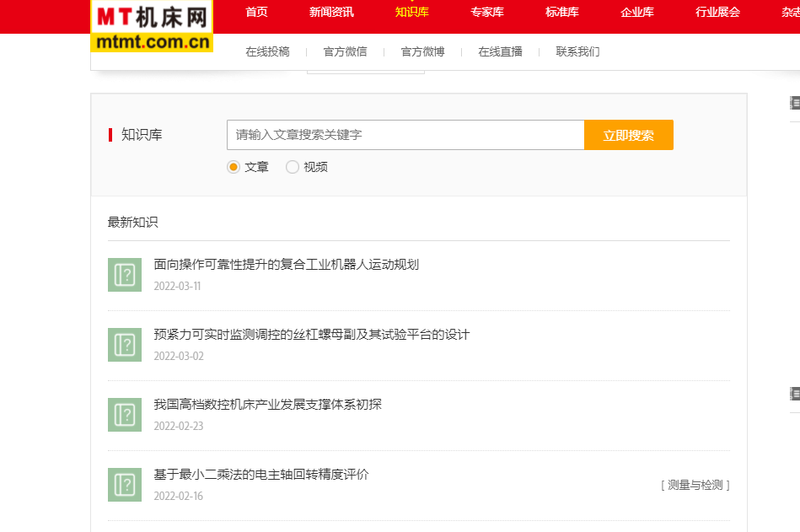This screenshot has height=532, width=800.
Task: Open 专家库 navigation item
Action: pyautogui.click(x=487, y=12)
